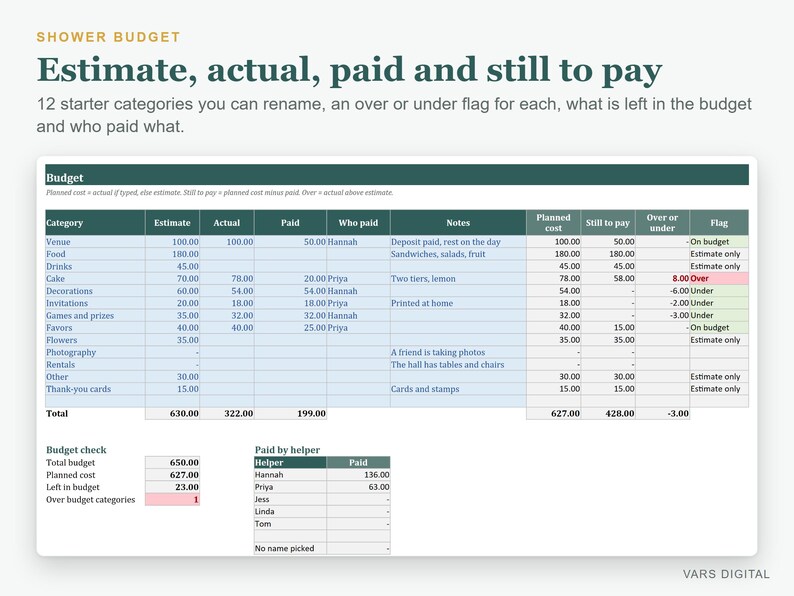Select the Actual column header
The width and height of the screenshot is (794, 596).
(227, 223)
